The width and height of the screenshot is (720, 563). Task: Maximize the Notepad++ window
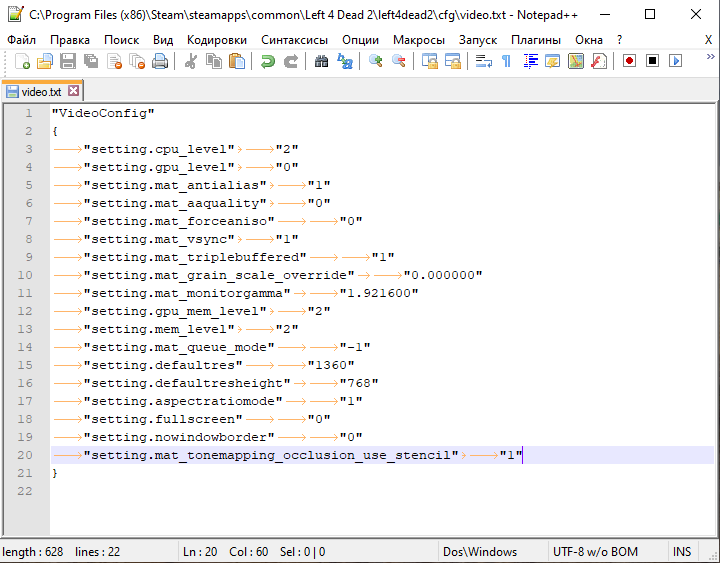coord(650,14)
